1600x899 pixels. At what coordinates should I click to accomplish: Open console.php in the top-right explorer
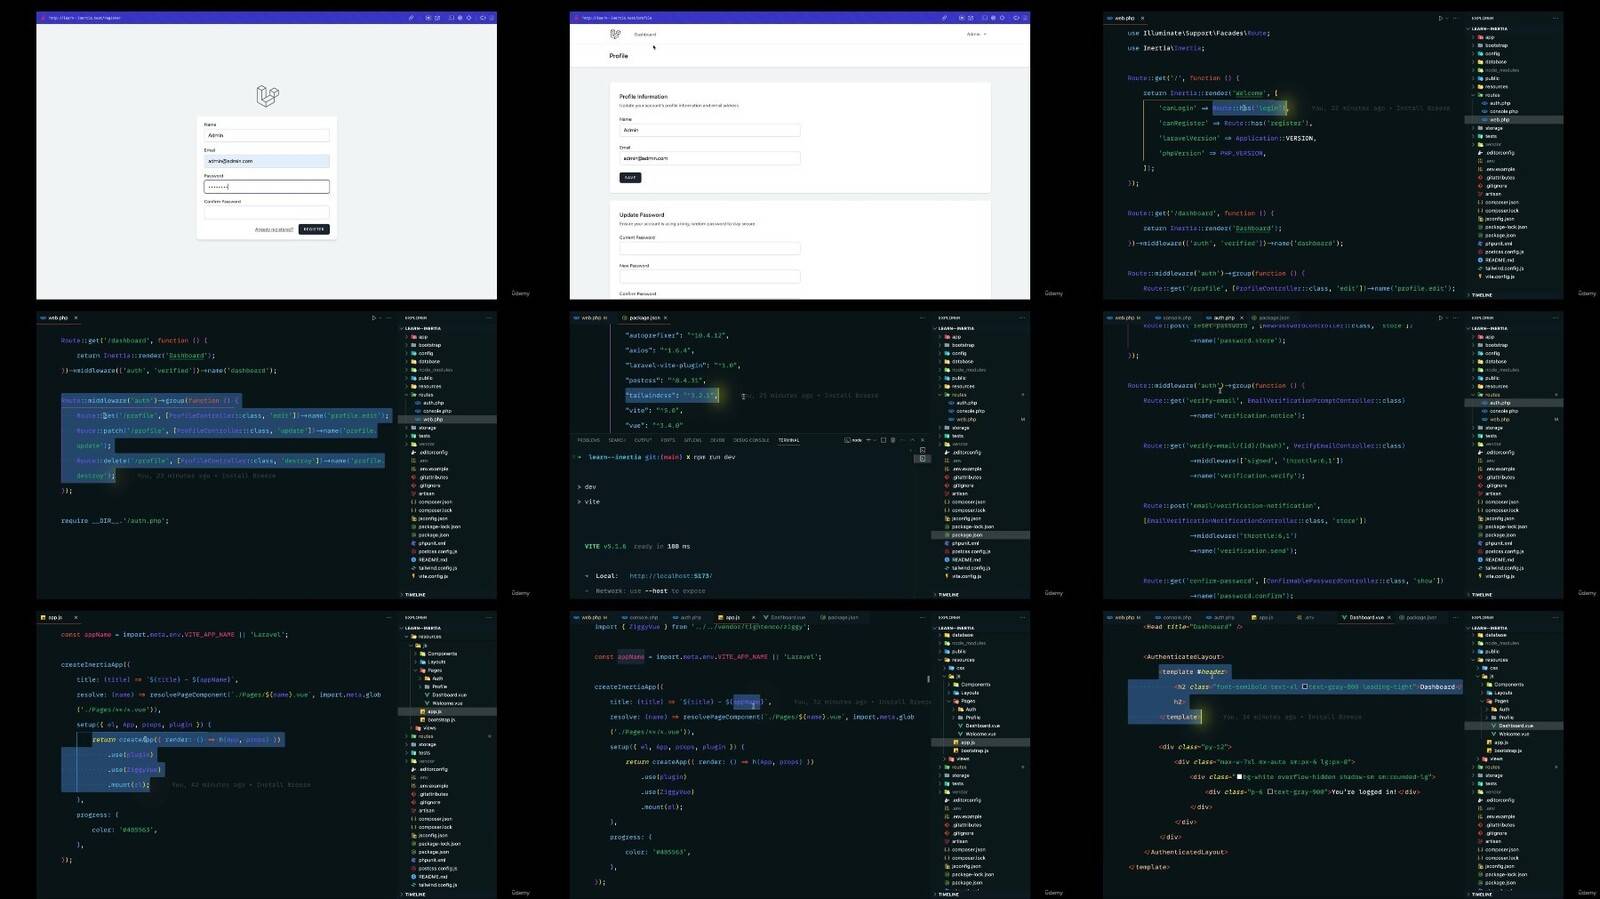click(x=1503, y=111)
